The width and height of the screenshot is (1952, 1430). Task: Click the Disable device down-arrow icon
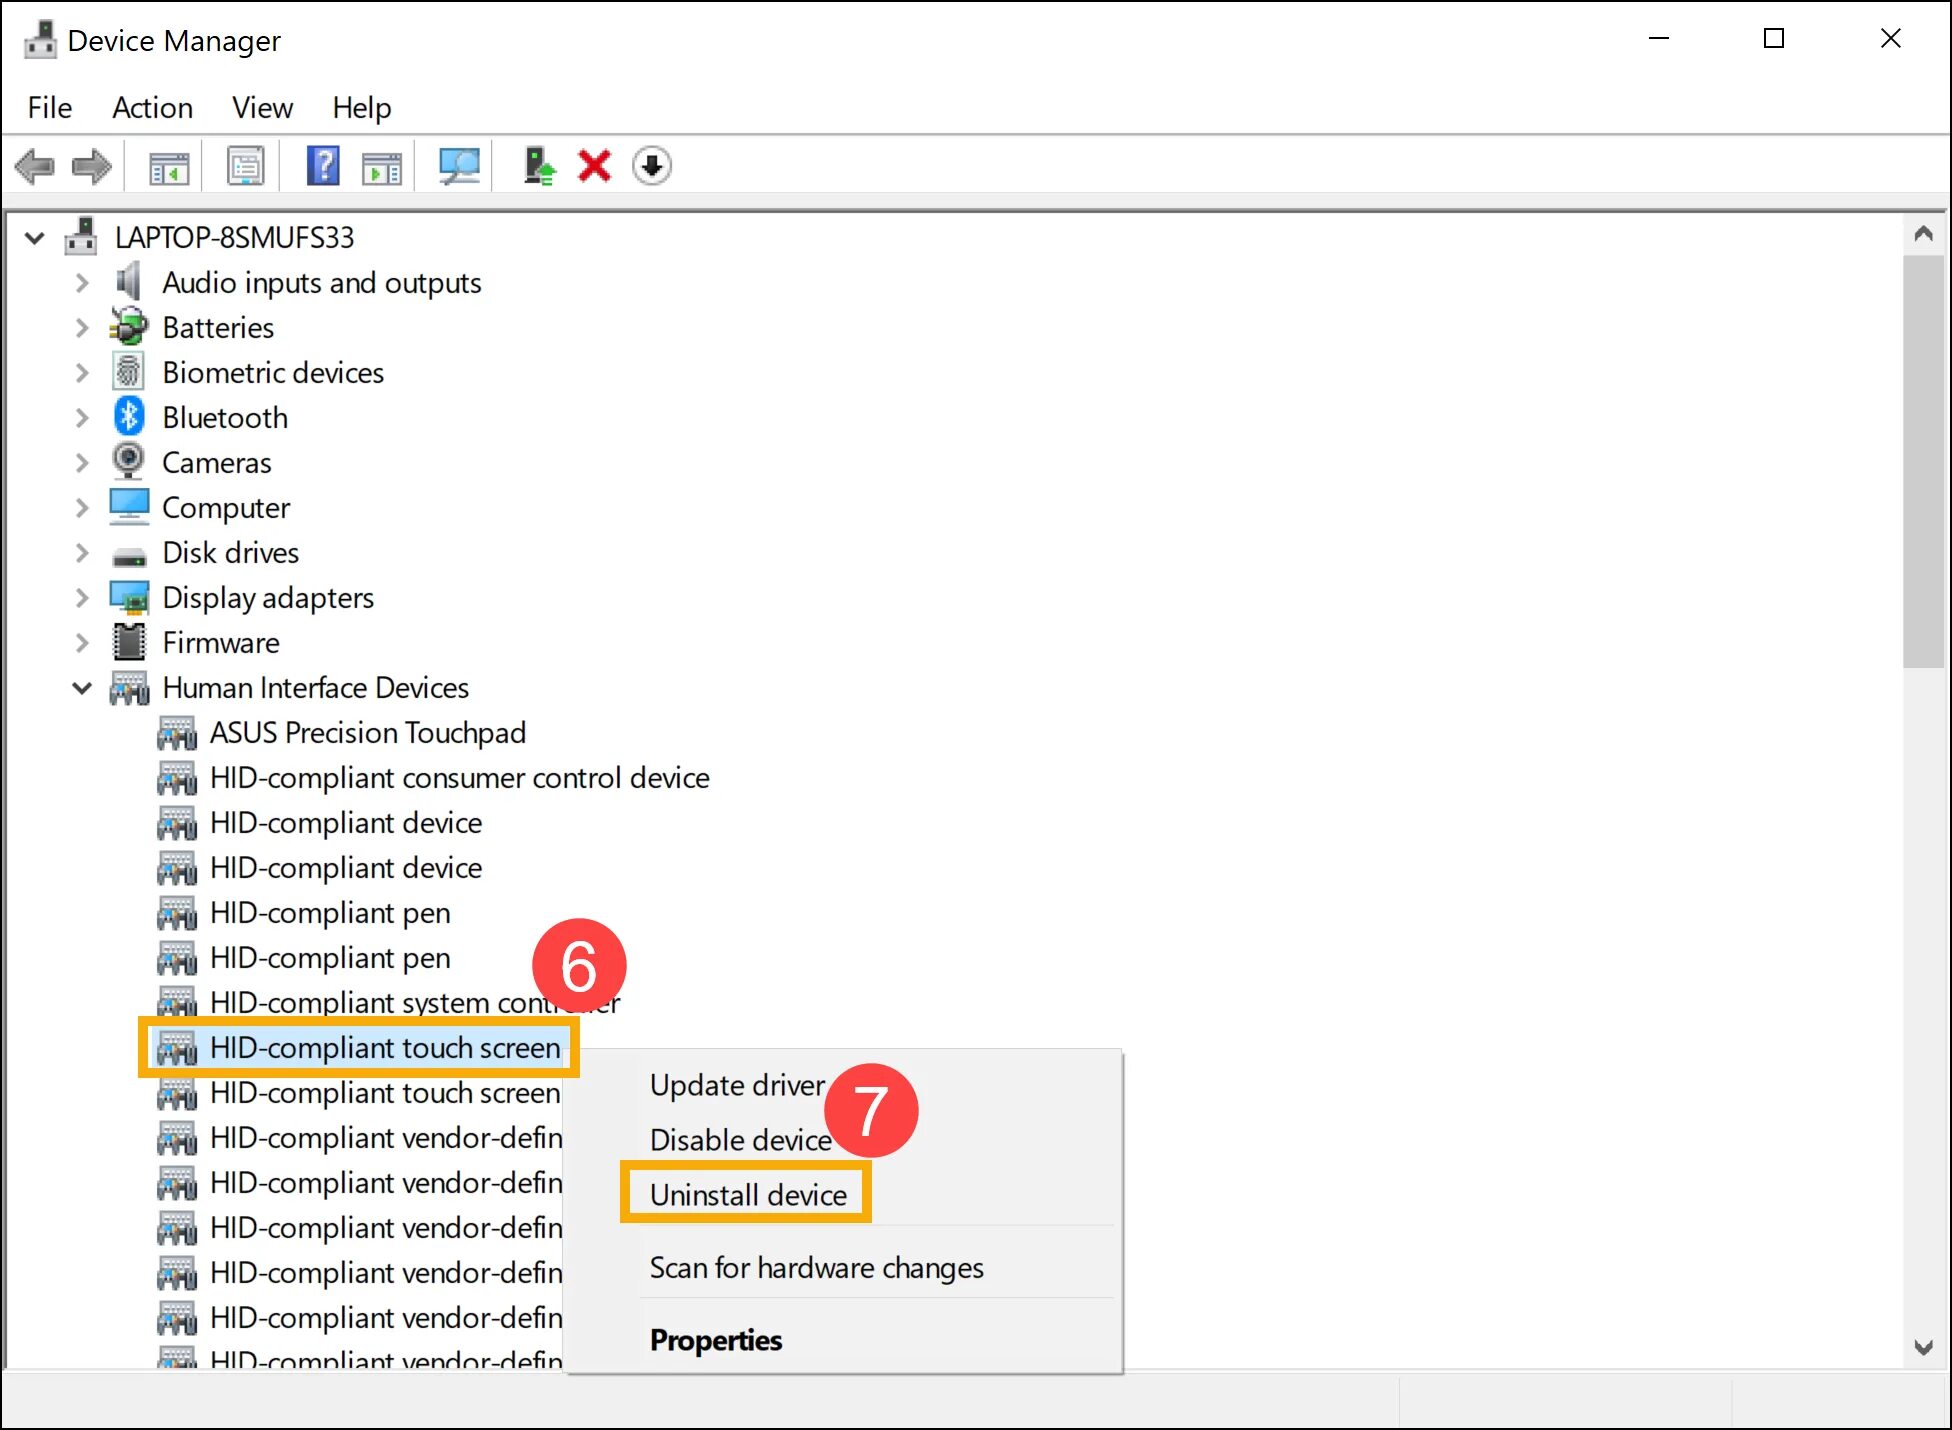coord(652,166)
